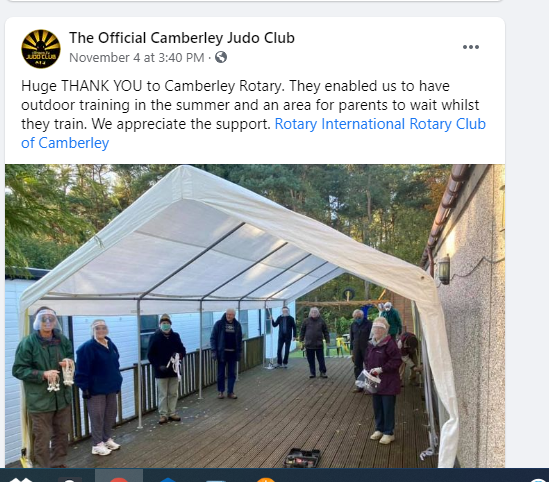Click the woman in maroon jacket in photo
Viewport: 549px width, 482px height.
(383, 380)
